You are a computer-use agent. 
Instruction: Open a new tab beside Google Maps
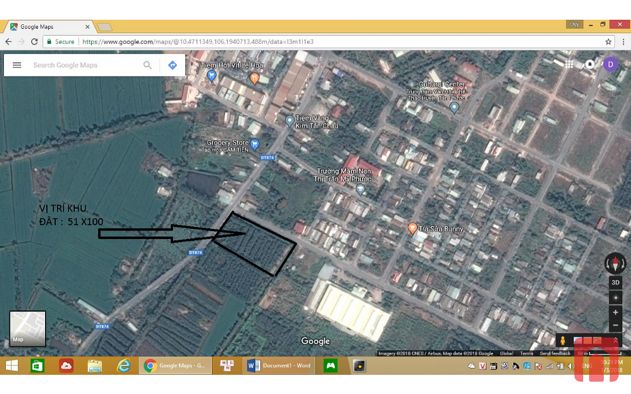(x=105, y=27)
